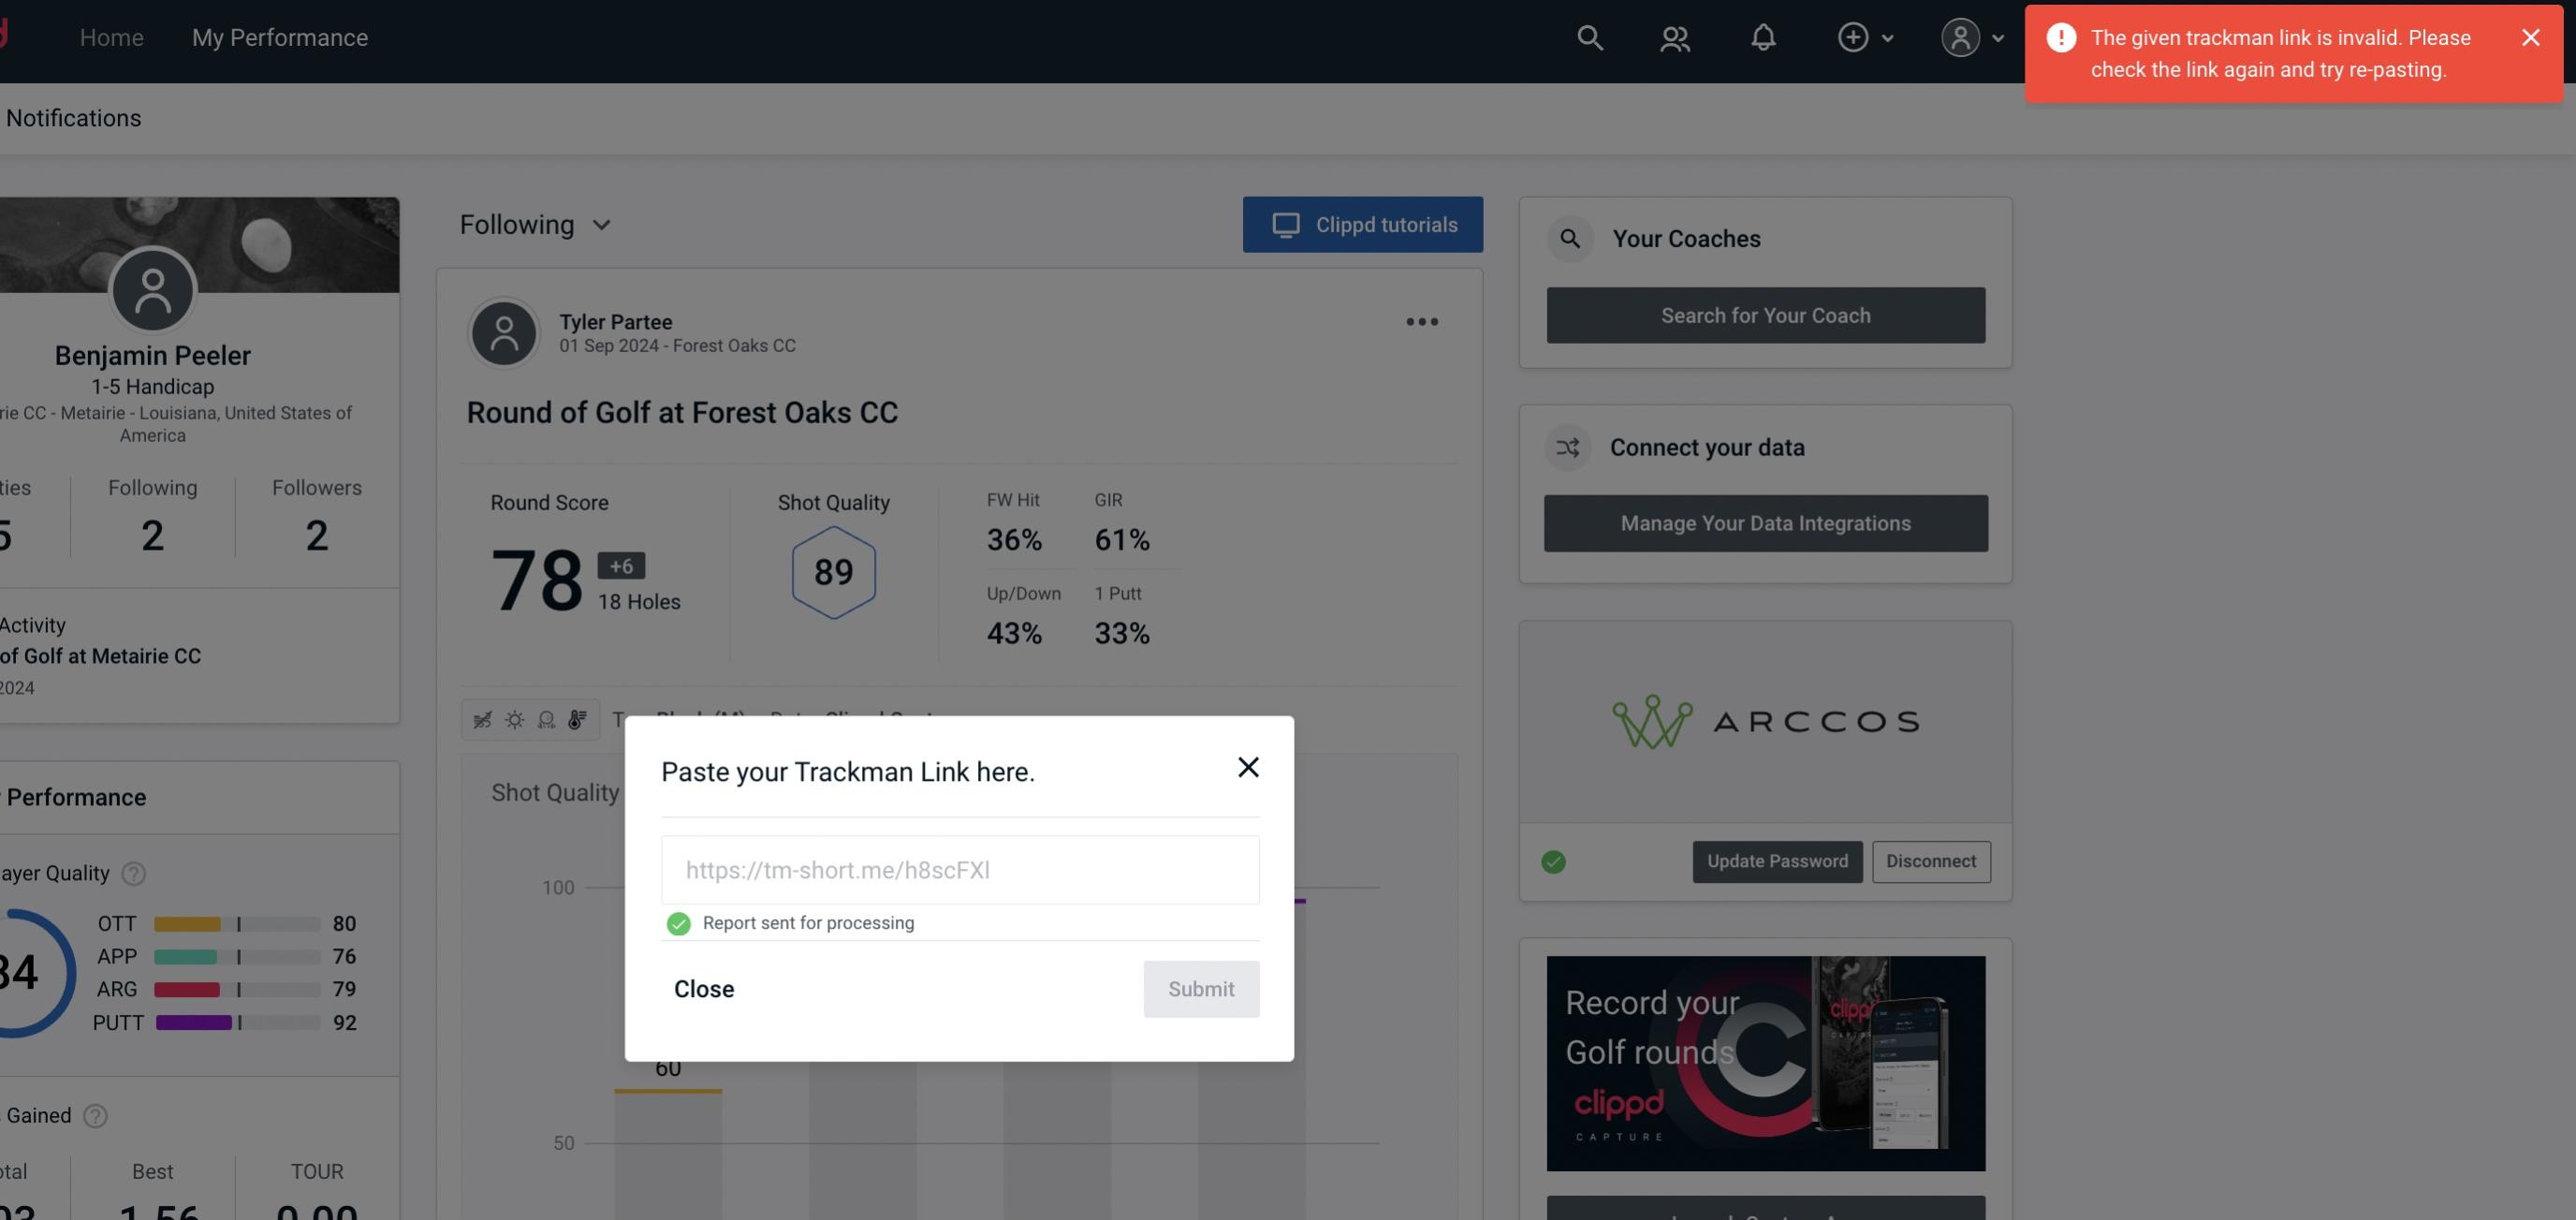Click the search icon in the top navigation
Viewport: 2576px width, 1220px height.
1588,37
